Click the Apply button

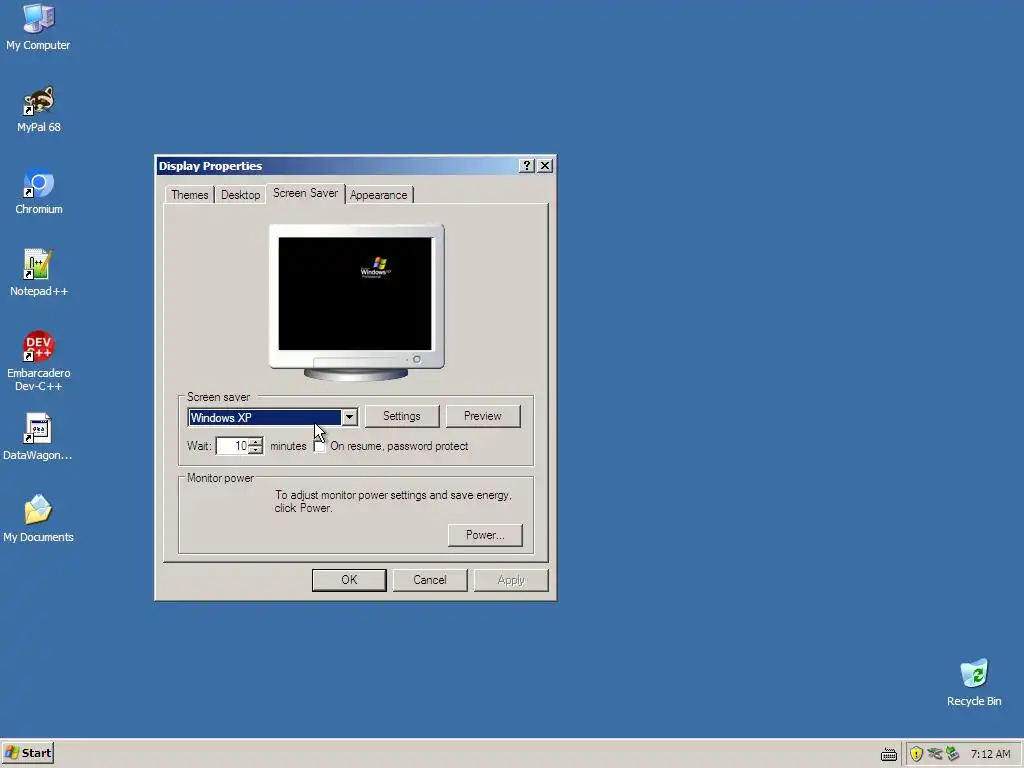(511, 580)
